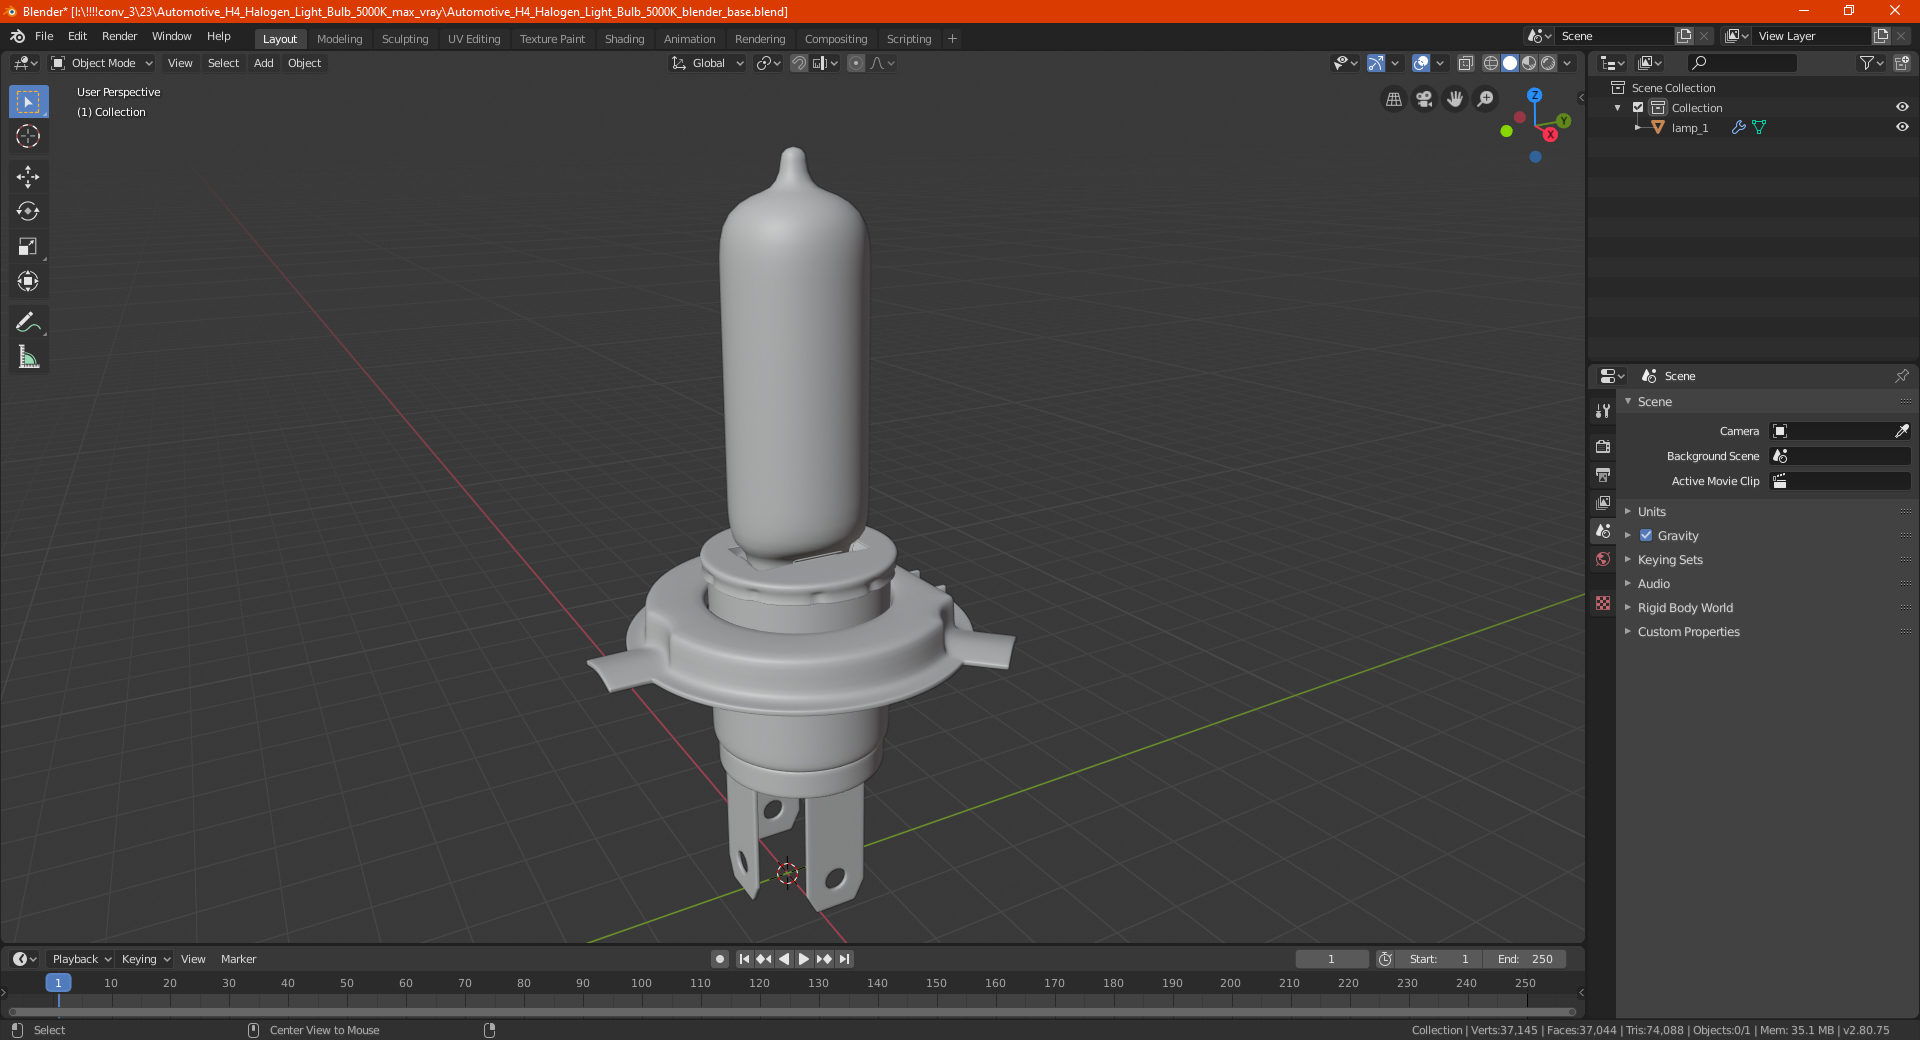Toggle the Gravity checkbox
The width and height of the screenshot is (1920, 1040).
[x=1646, y=535]
